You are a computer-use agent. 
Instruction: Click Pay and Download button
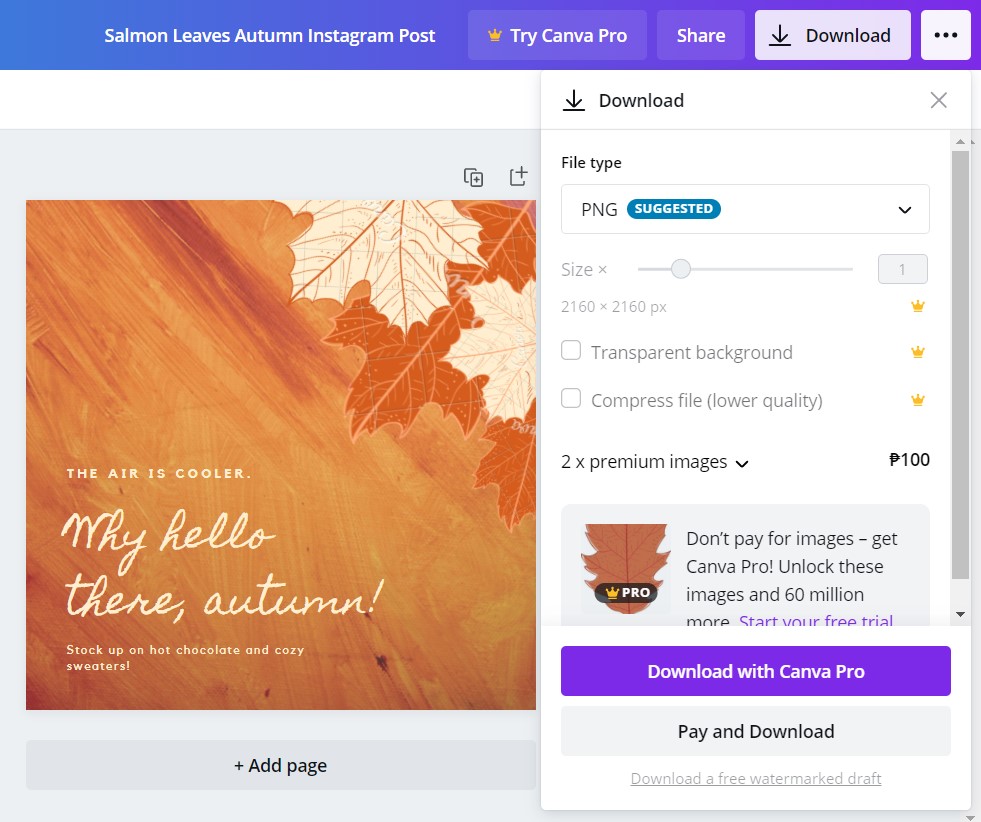tap(755, 731)
